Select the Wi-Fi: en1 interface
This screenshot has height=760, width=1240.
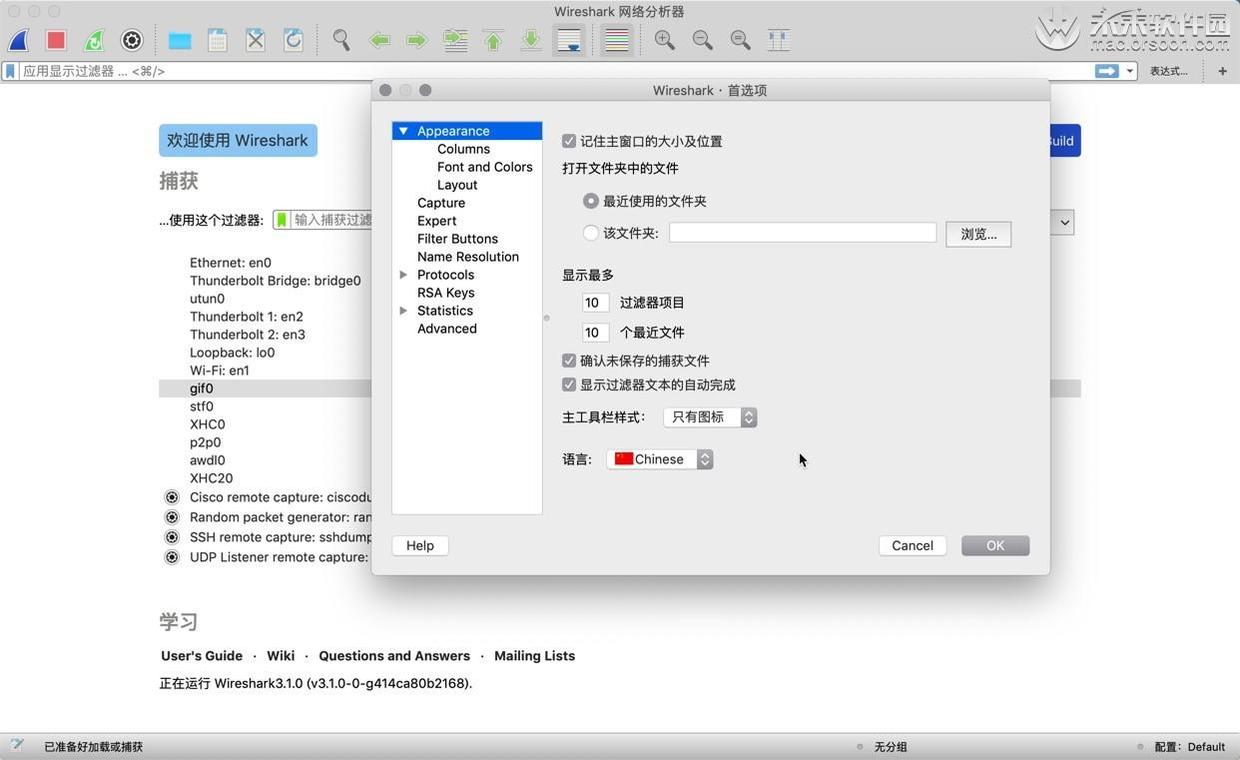pyautogui.click(x=220, y=370)
